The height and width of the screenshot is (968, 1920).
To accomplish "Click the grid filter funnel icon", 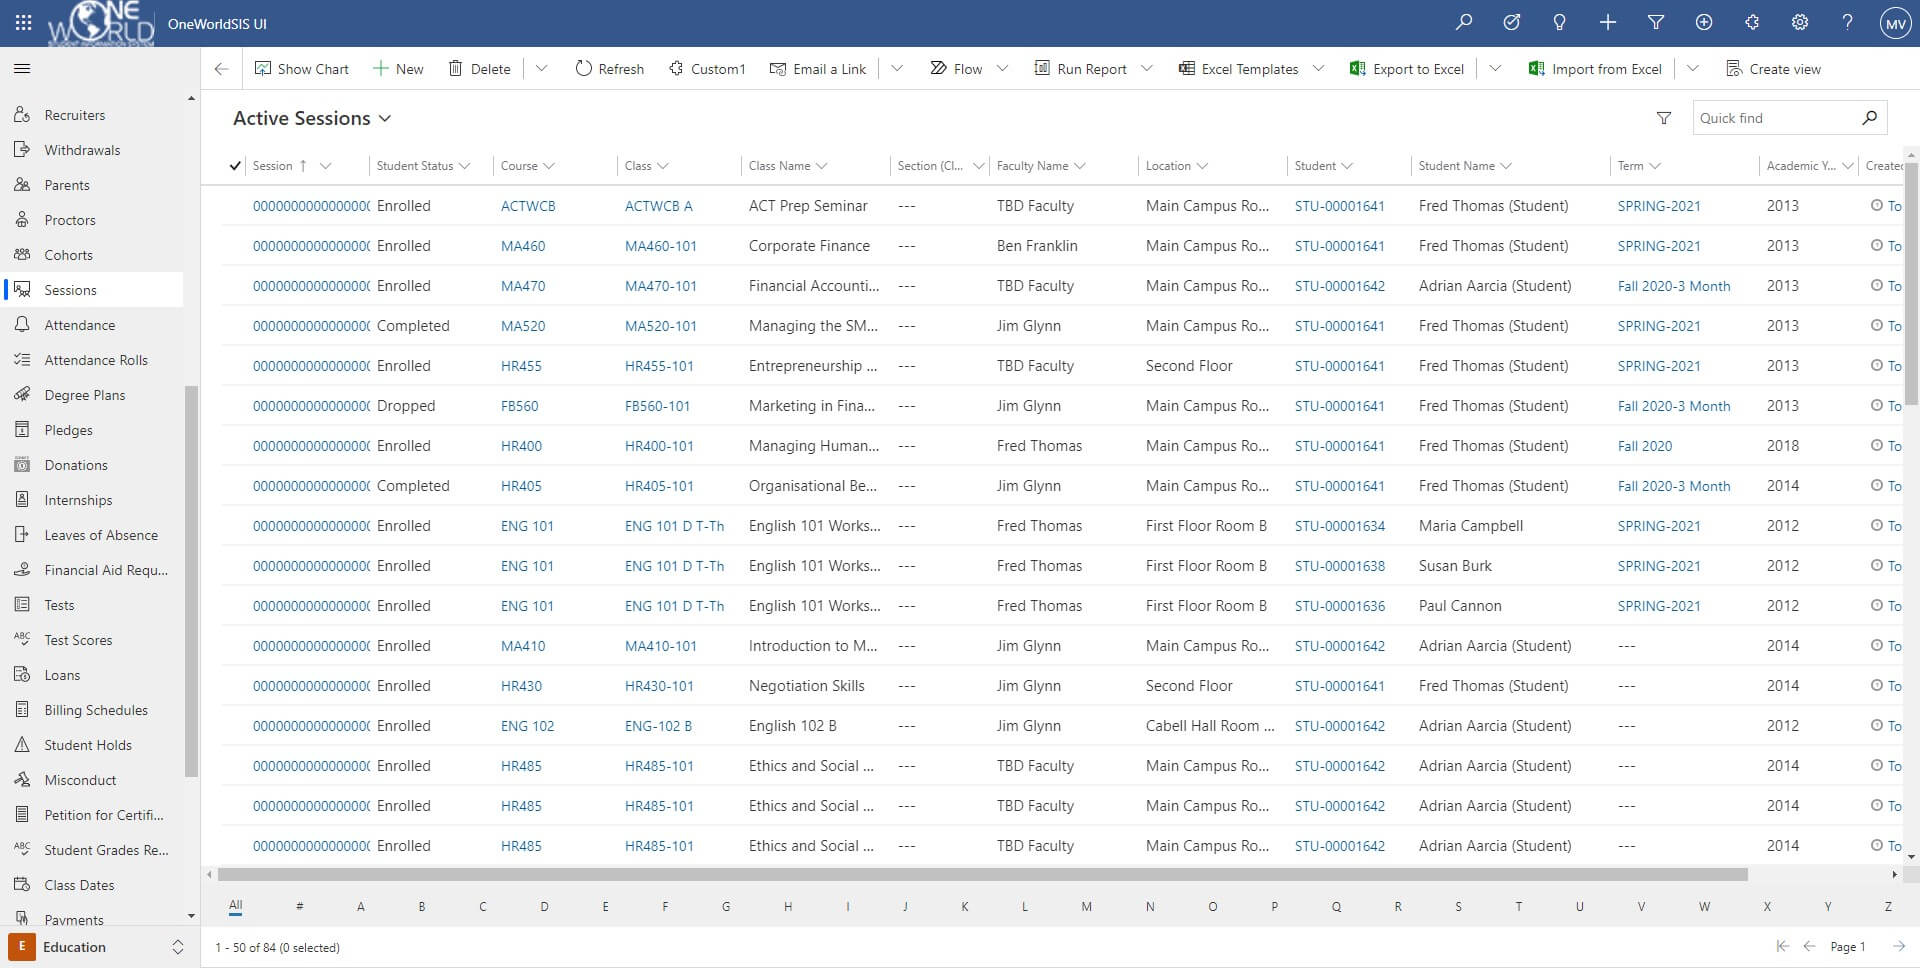I will [1664, 118].
